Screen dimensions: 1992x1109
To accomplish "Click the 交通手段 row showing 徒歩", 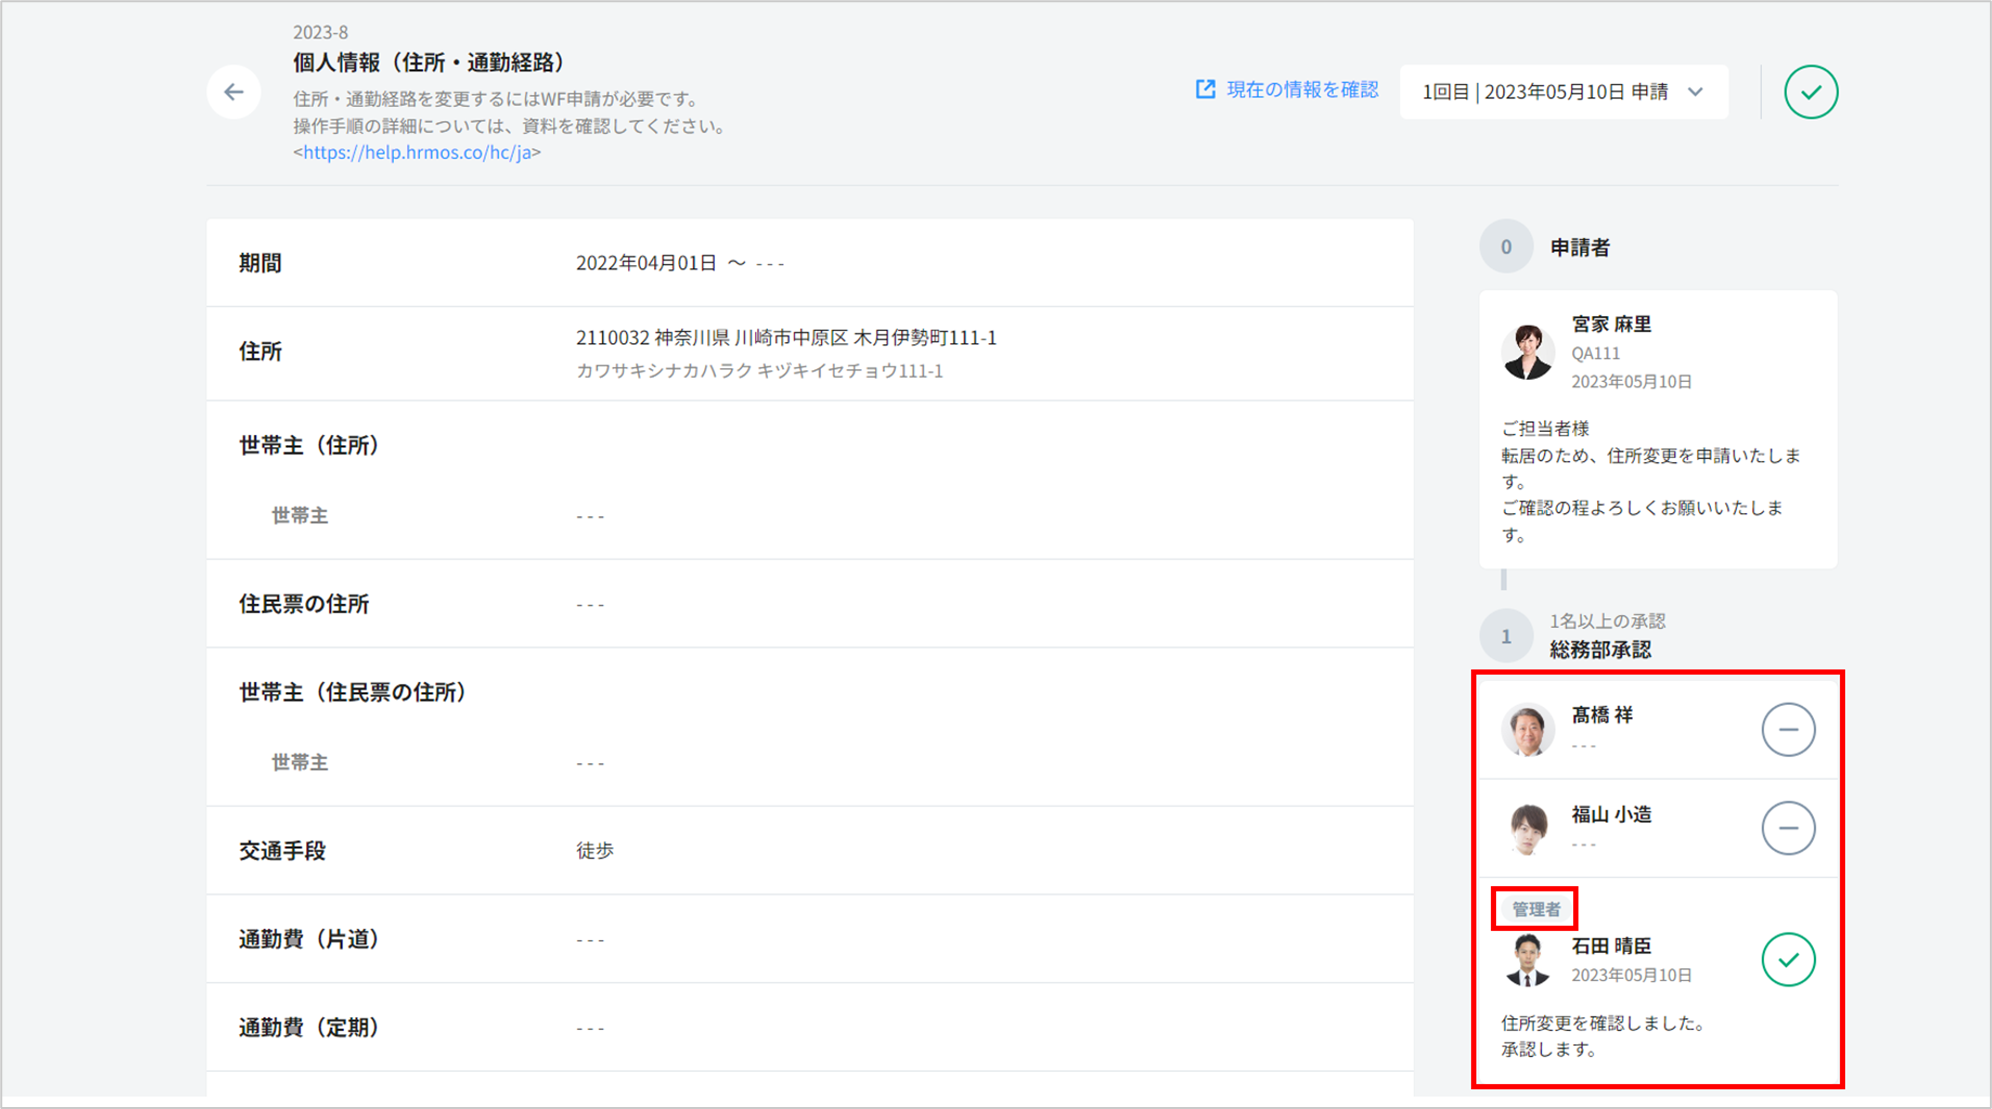I will coord(595,850).
